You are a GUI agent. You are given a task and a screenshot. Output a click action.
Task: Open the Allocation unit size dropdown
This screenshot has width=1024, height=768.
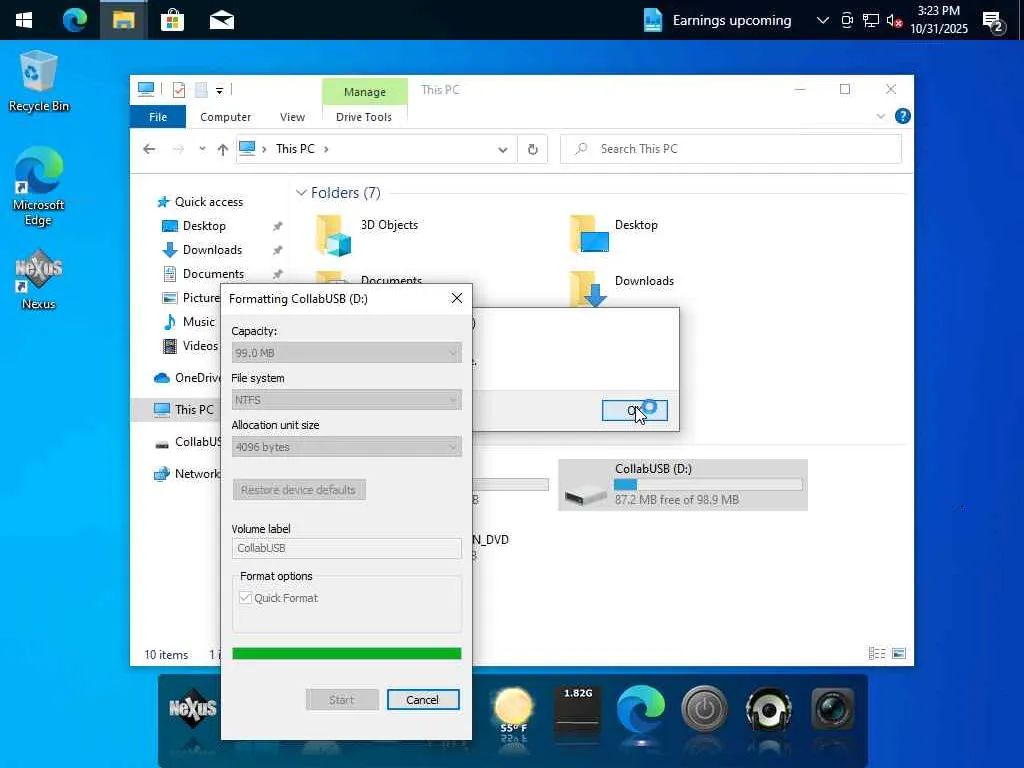[347, 447]
